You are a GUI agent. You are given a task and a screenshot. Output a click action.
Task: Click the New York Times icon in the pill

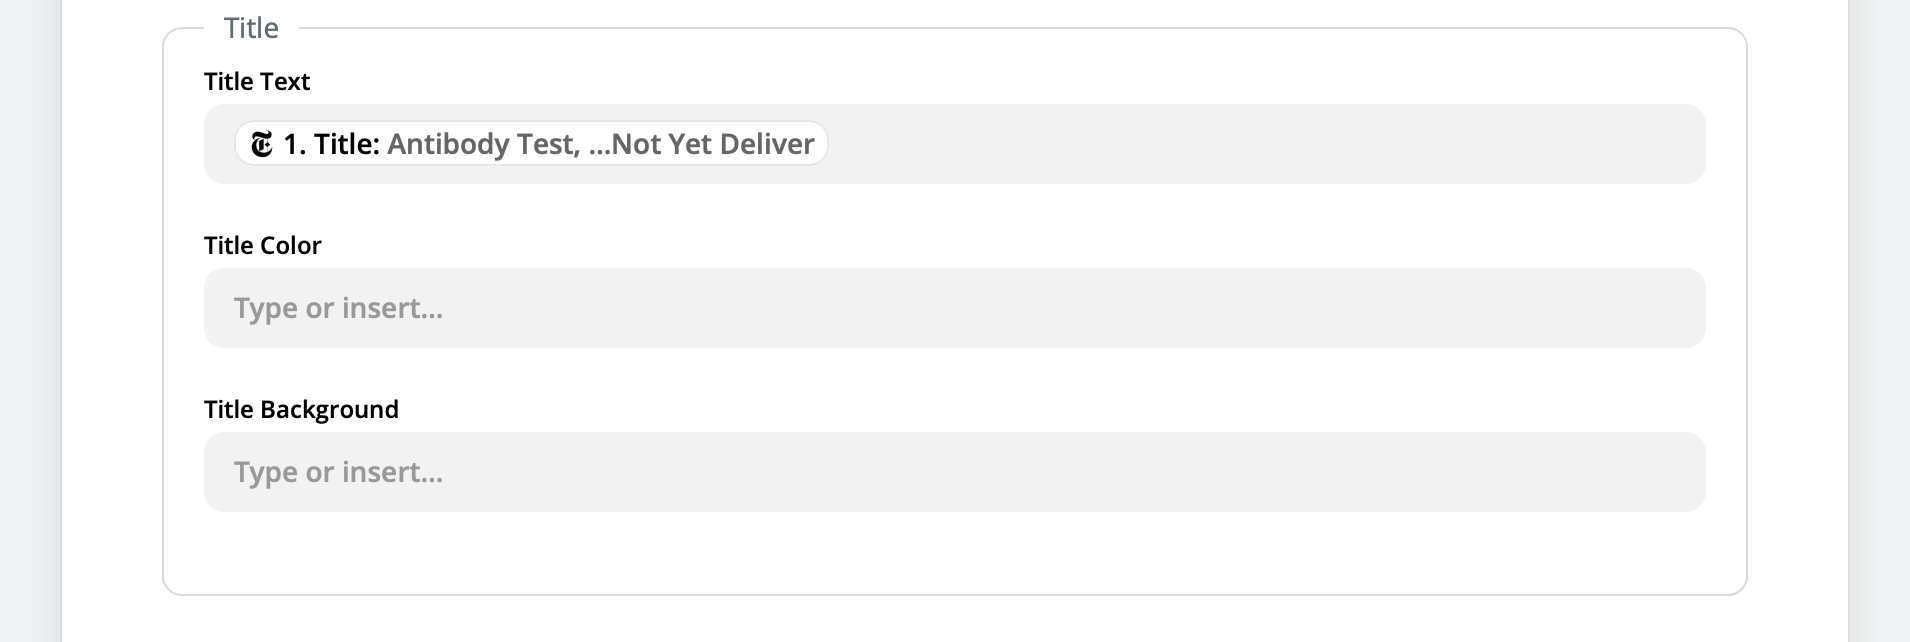tap(262, 144)
